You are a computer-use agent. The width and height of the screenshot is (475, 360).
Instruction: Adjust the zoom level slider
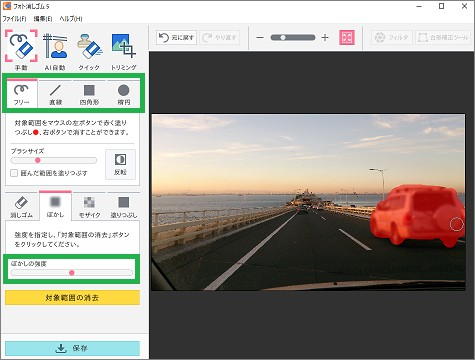(293, 37)
